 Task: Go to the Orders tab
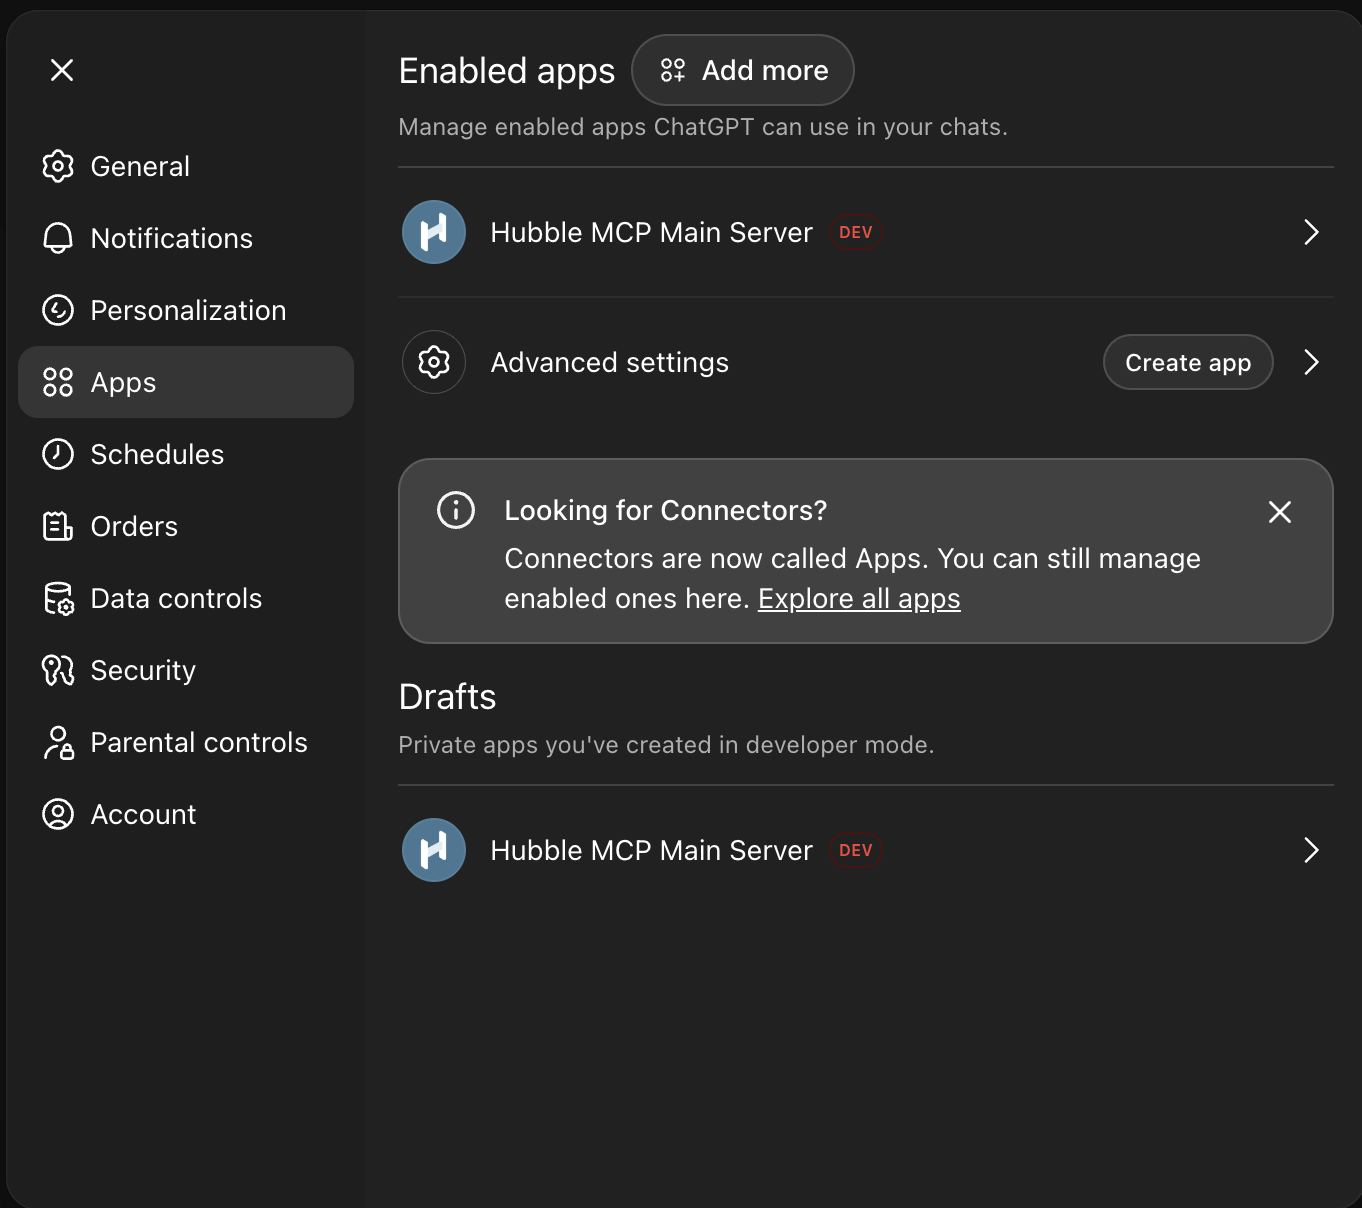186,526
